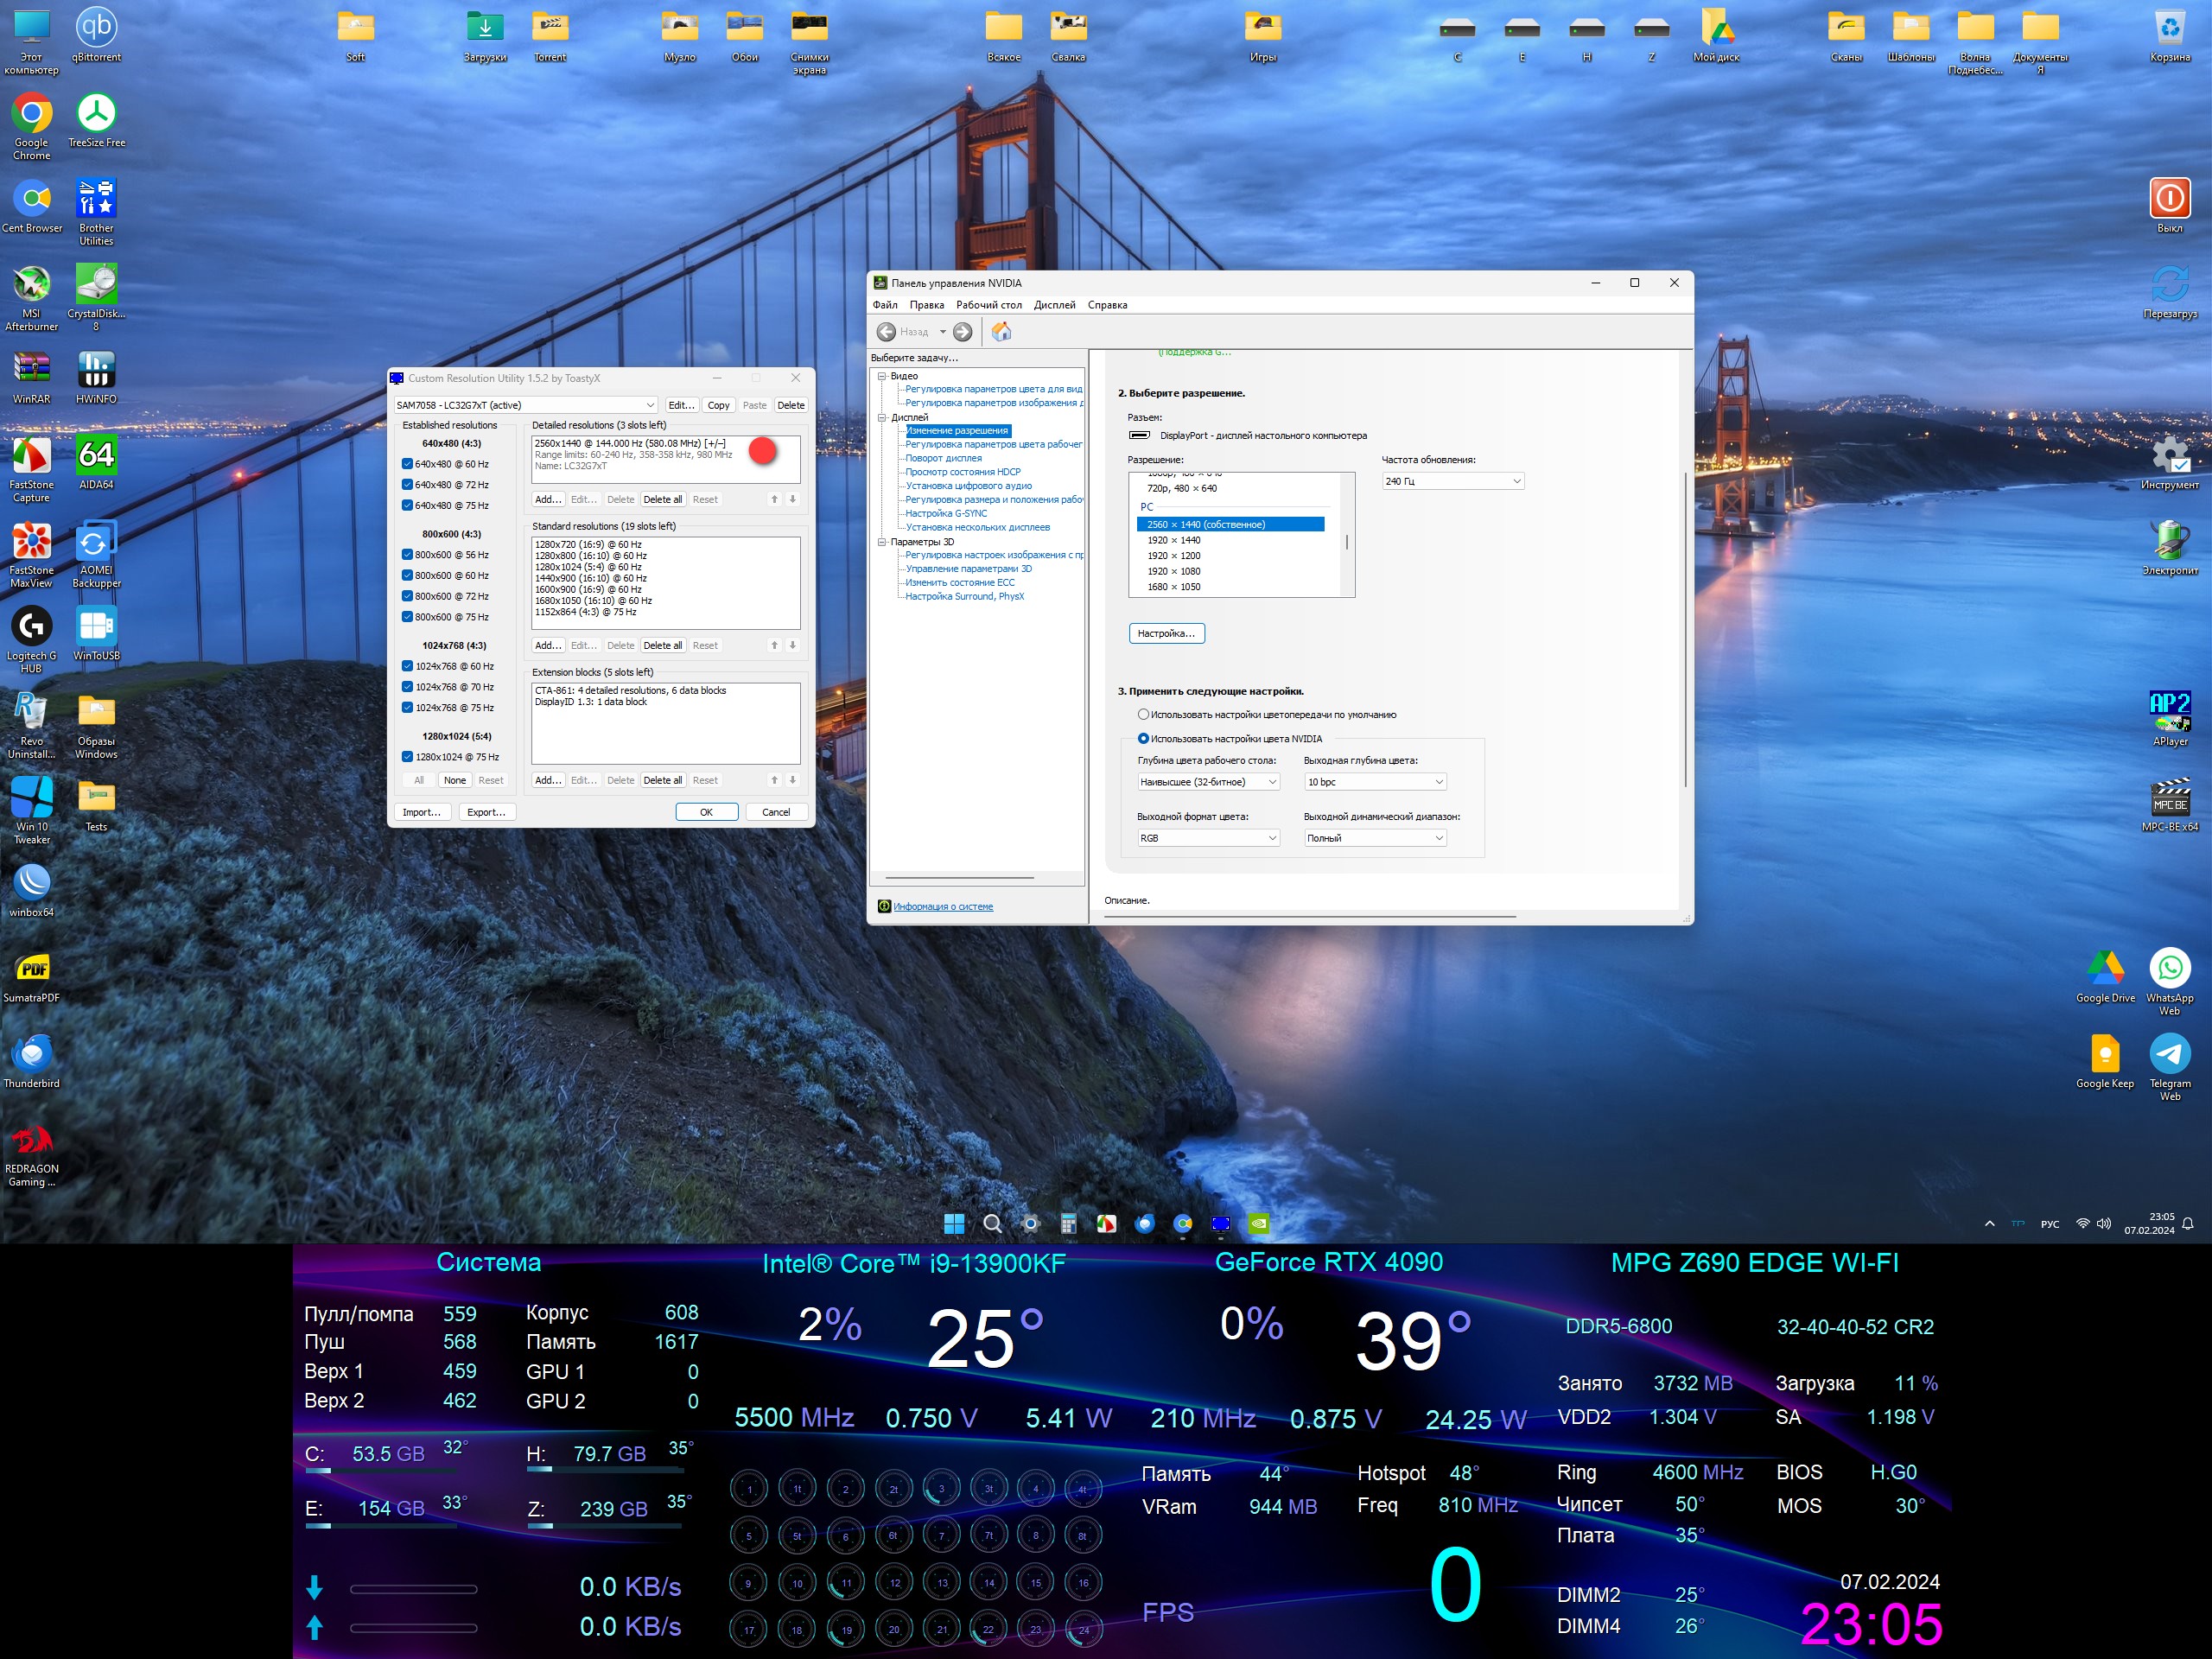Click NVIDIA icon in the taskbar
The image size is (2212, 1659).
click(1259, 1223)
